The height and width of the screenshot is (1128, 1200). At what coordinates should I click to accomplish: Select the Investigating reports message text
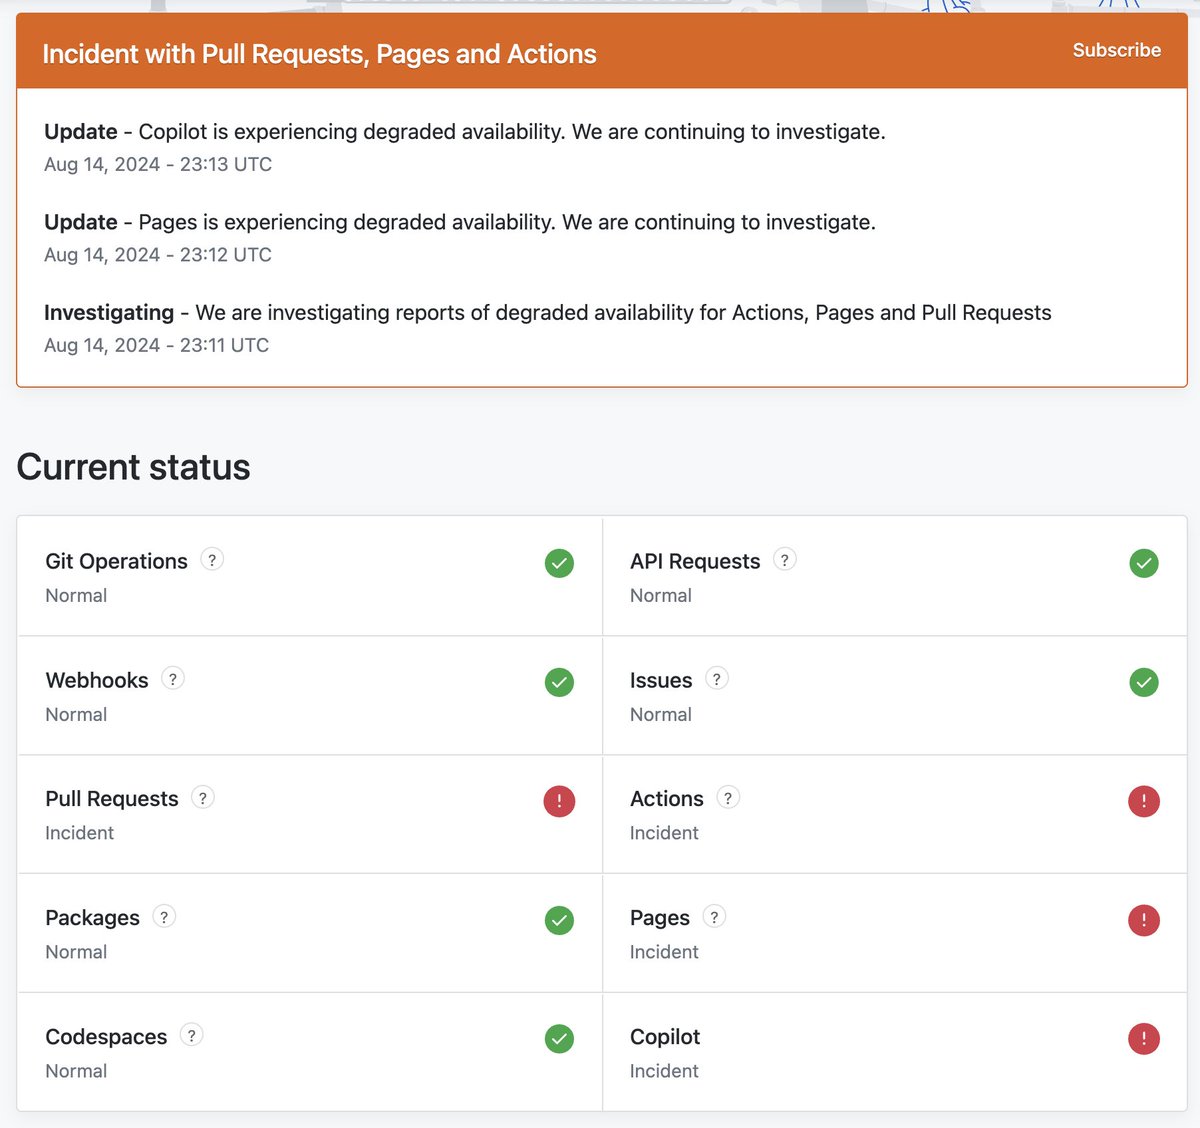(x=548, y=313)
